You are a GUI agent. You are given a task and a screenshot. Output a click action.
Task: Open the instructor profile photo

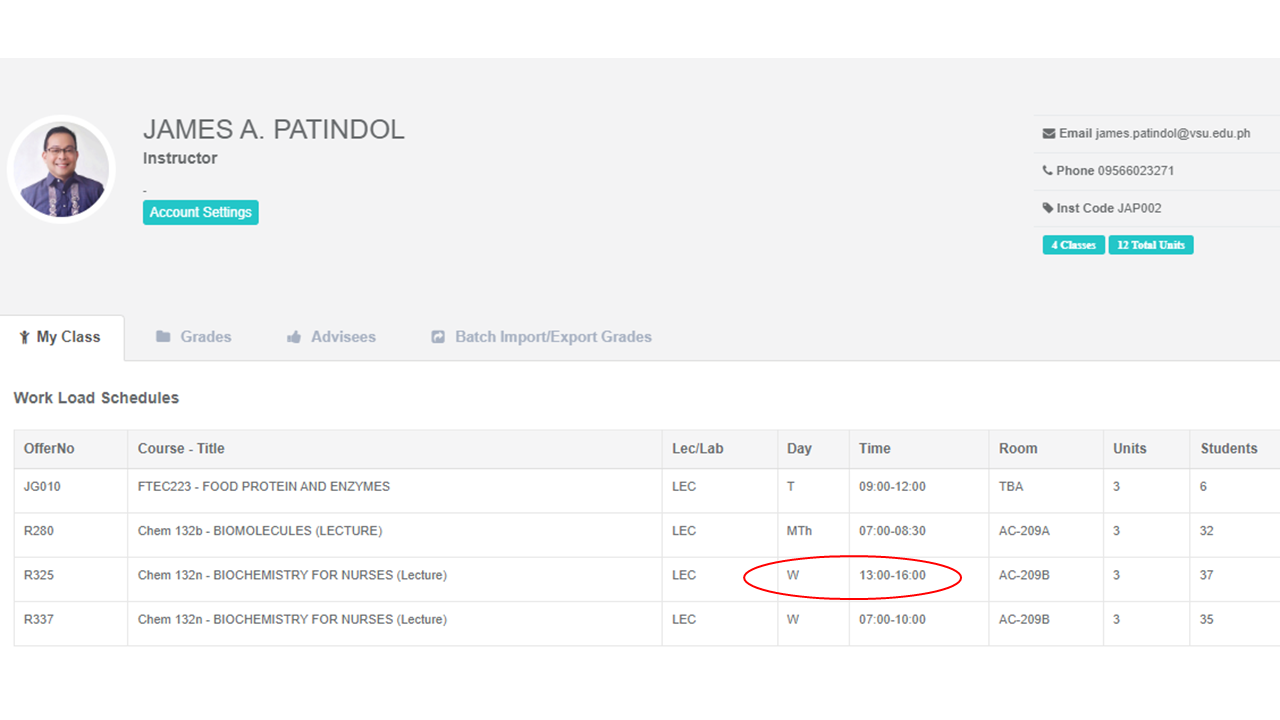coord(62,169)
